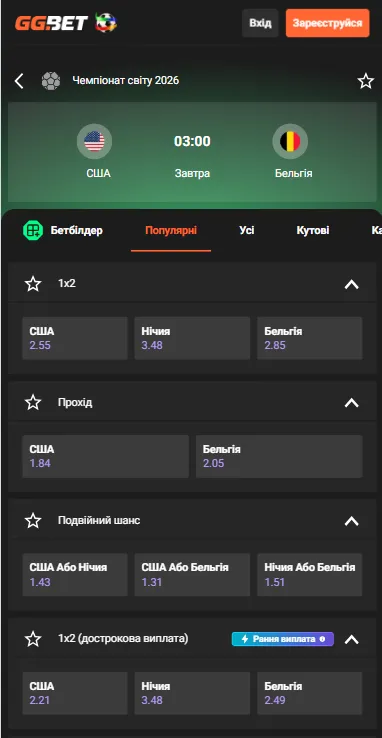382x738 pixels.
Task: Click the Зареєструйся button
Action: pos(327,23)
